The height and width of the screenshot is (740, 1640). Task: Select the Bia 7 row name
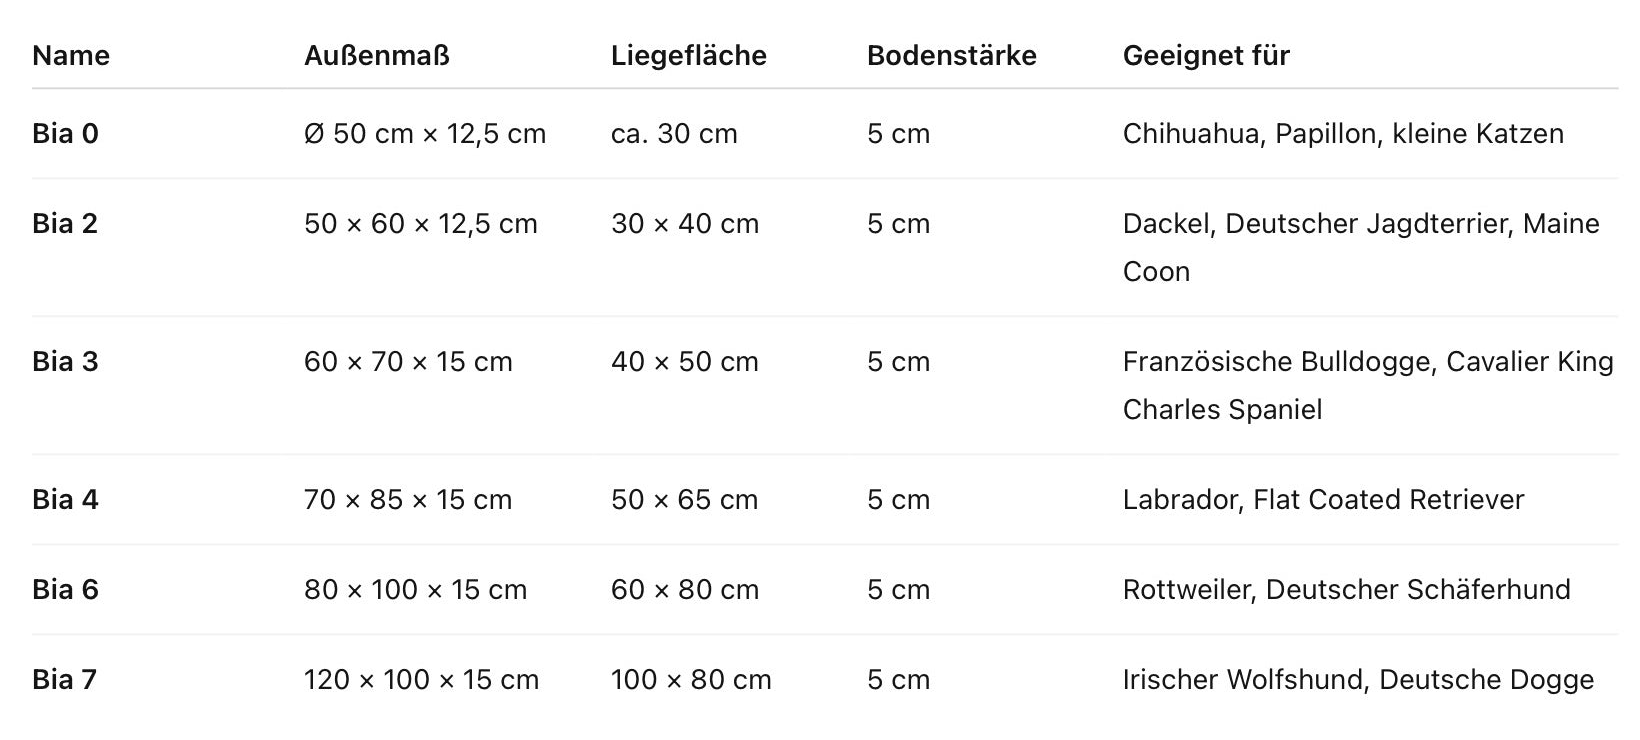point(65,679)
